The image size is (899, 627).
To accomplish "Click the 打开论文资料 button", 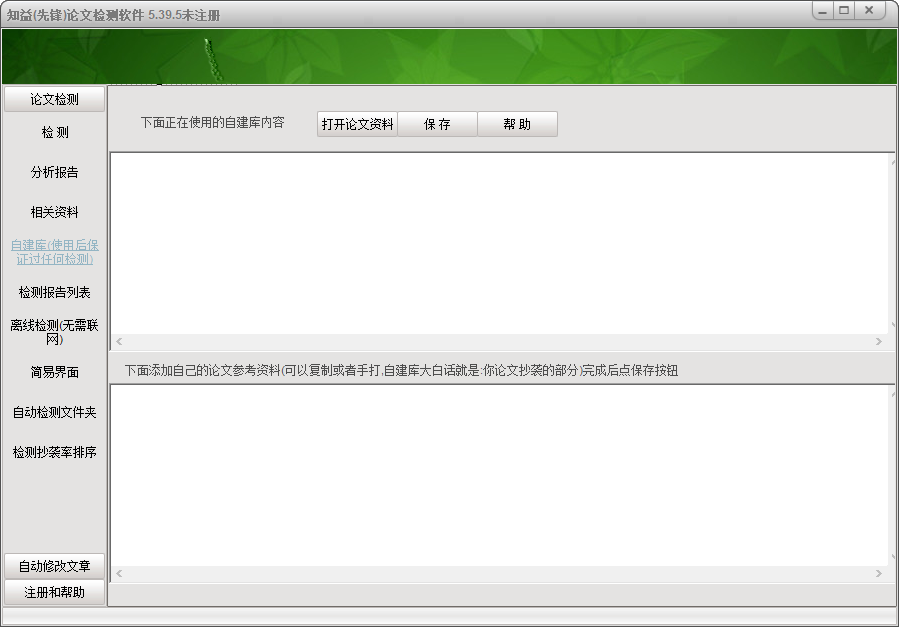I will (357, 124).
